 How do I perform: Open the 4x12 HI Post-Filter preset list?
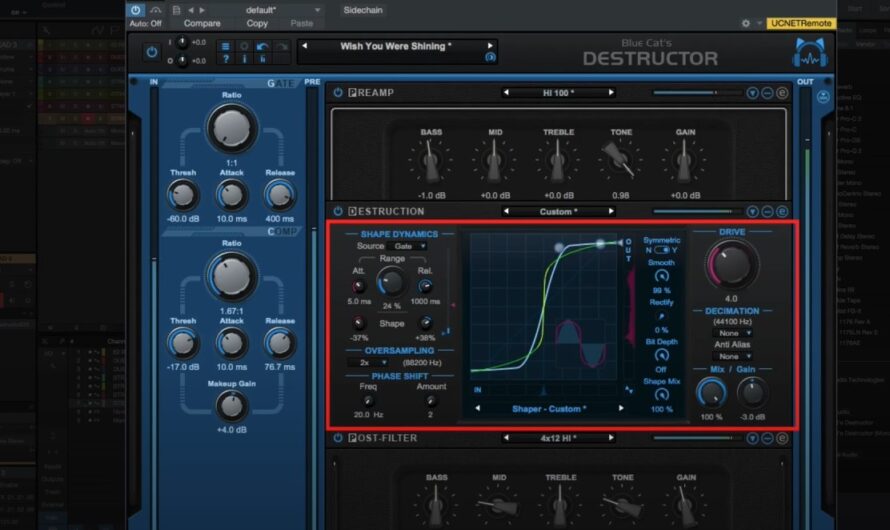pos(559,438)
